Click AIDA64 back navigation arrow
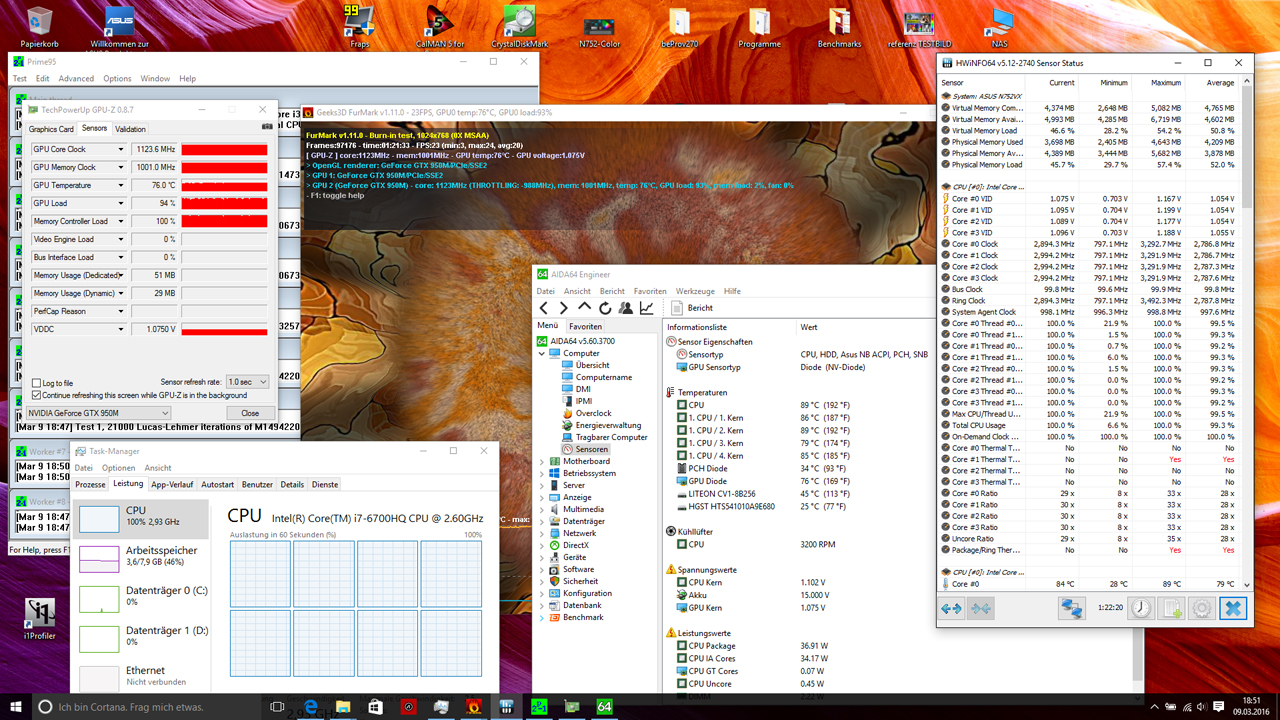1280x720 pixels. click(x=544, y=308)
